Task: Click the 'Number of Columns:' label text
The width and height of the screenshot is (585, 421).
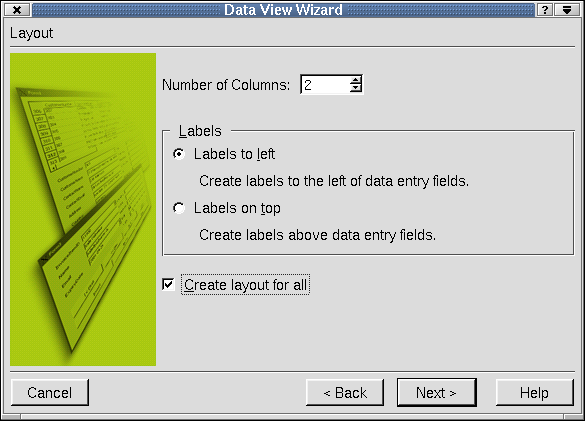Action: click(226, 85)
